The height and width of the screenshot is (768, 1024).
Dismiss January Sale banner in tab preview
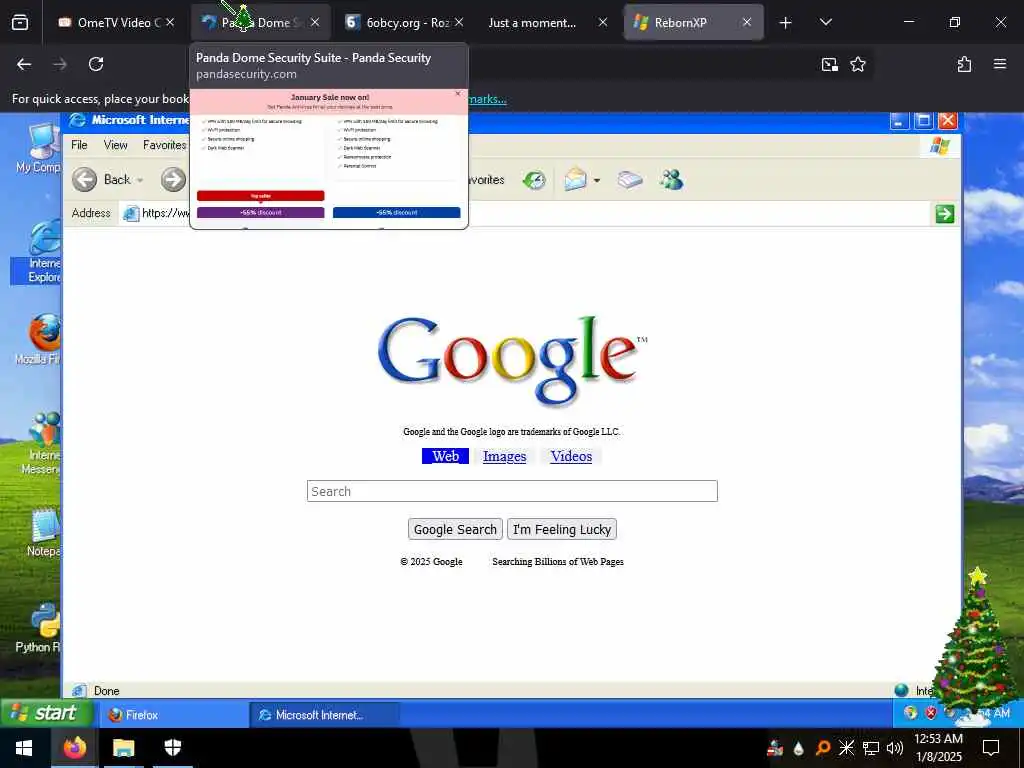point(458,94)
